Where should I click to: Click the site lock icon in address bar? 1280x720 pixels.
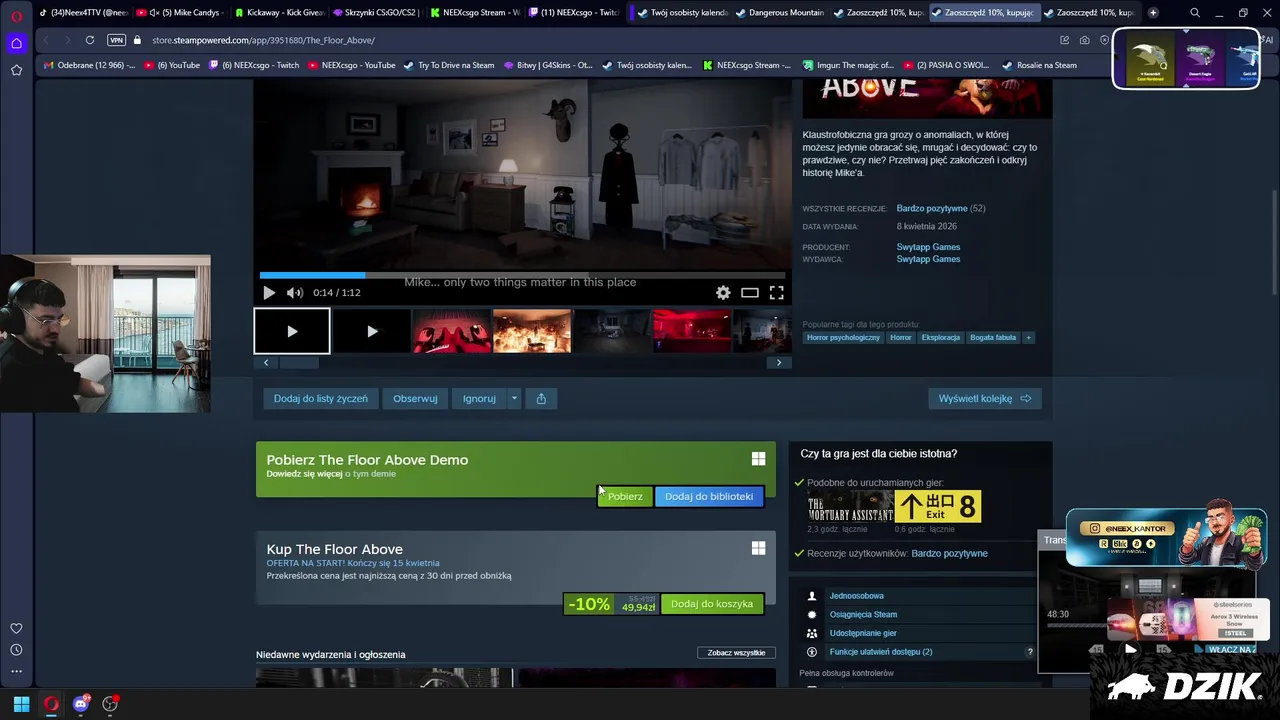click(x=139, y=40)
